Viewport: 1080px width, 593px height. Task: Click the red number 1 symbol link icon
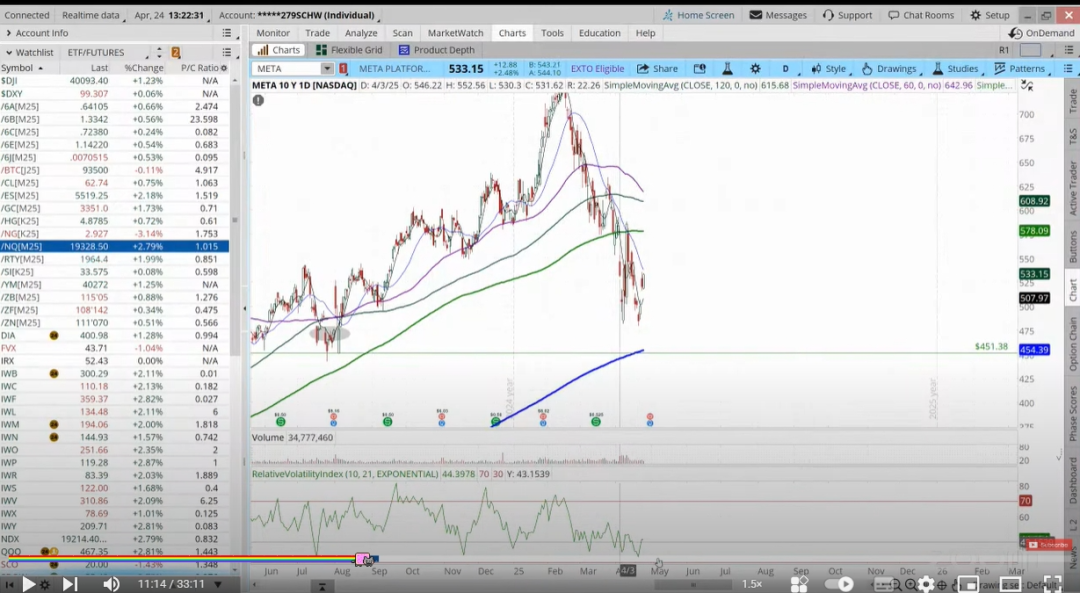pos(343,68)
